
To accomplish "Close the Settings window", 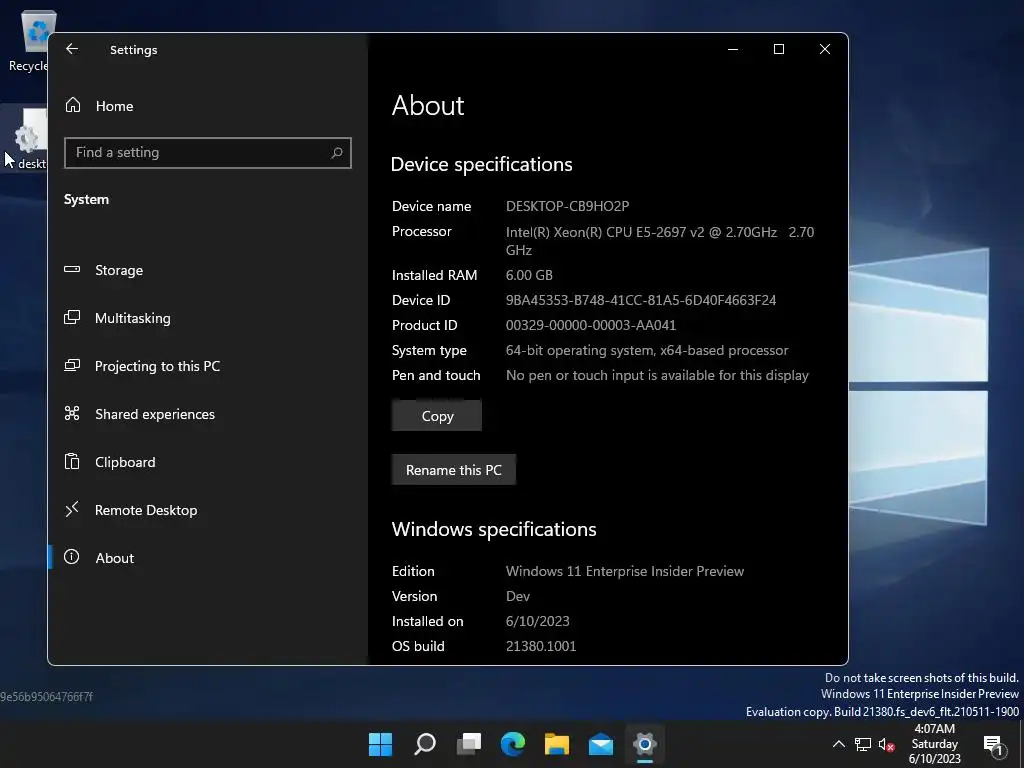I will tap(825, 49).
